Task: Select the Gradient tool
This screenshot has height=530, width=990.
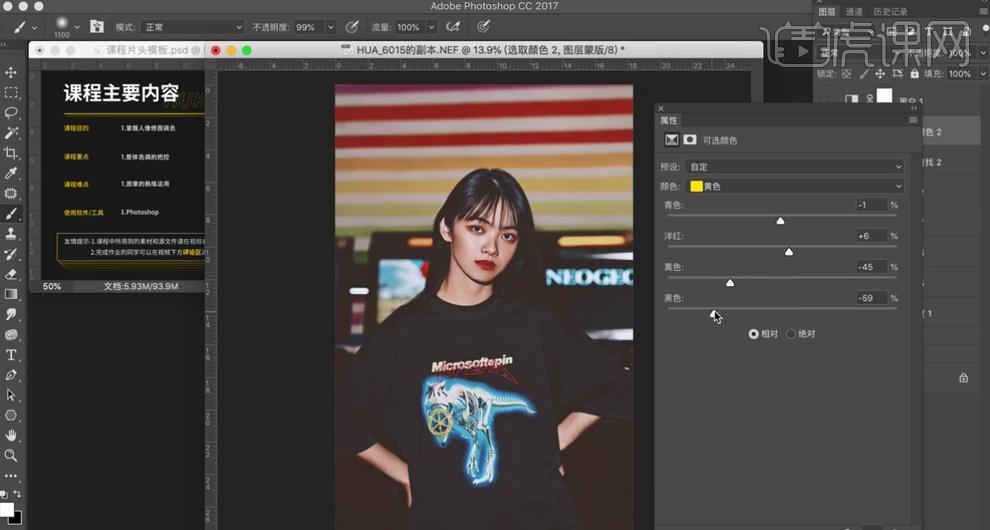Action: click(11, 294)
